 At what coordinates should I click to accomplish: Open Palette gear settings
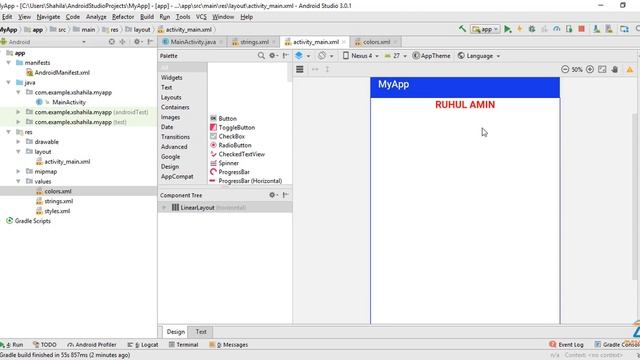tap(273, 56)
